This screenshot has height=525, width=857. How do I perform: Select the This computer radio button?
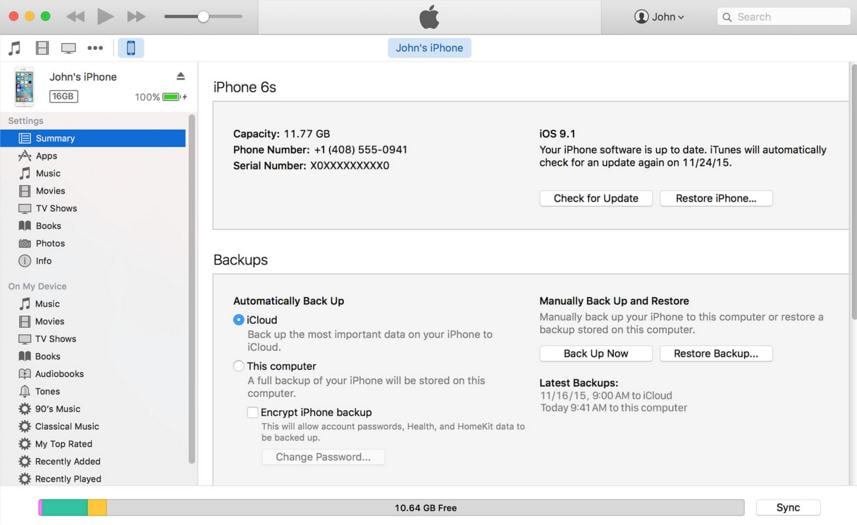[x=238, y=366]
